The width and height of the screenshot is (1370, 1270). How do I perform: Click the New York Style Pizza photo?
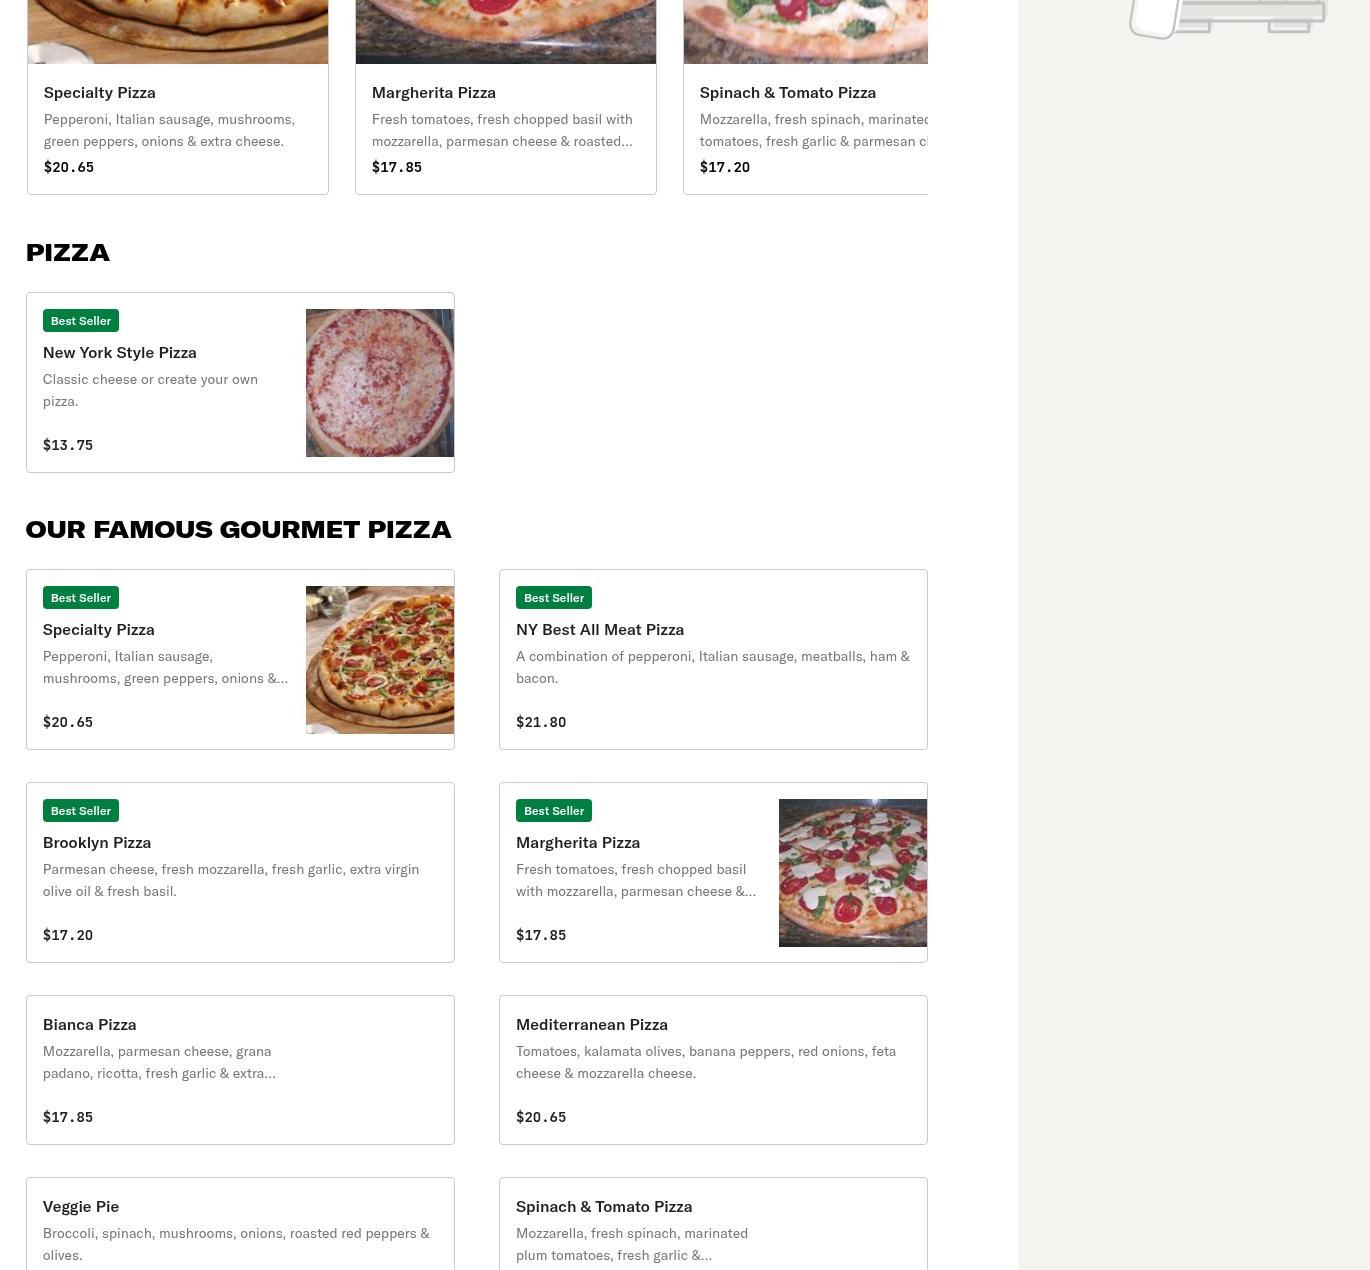tap(380, 383)
